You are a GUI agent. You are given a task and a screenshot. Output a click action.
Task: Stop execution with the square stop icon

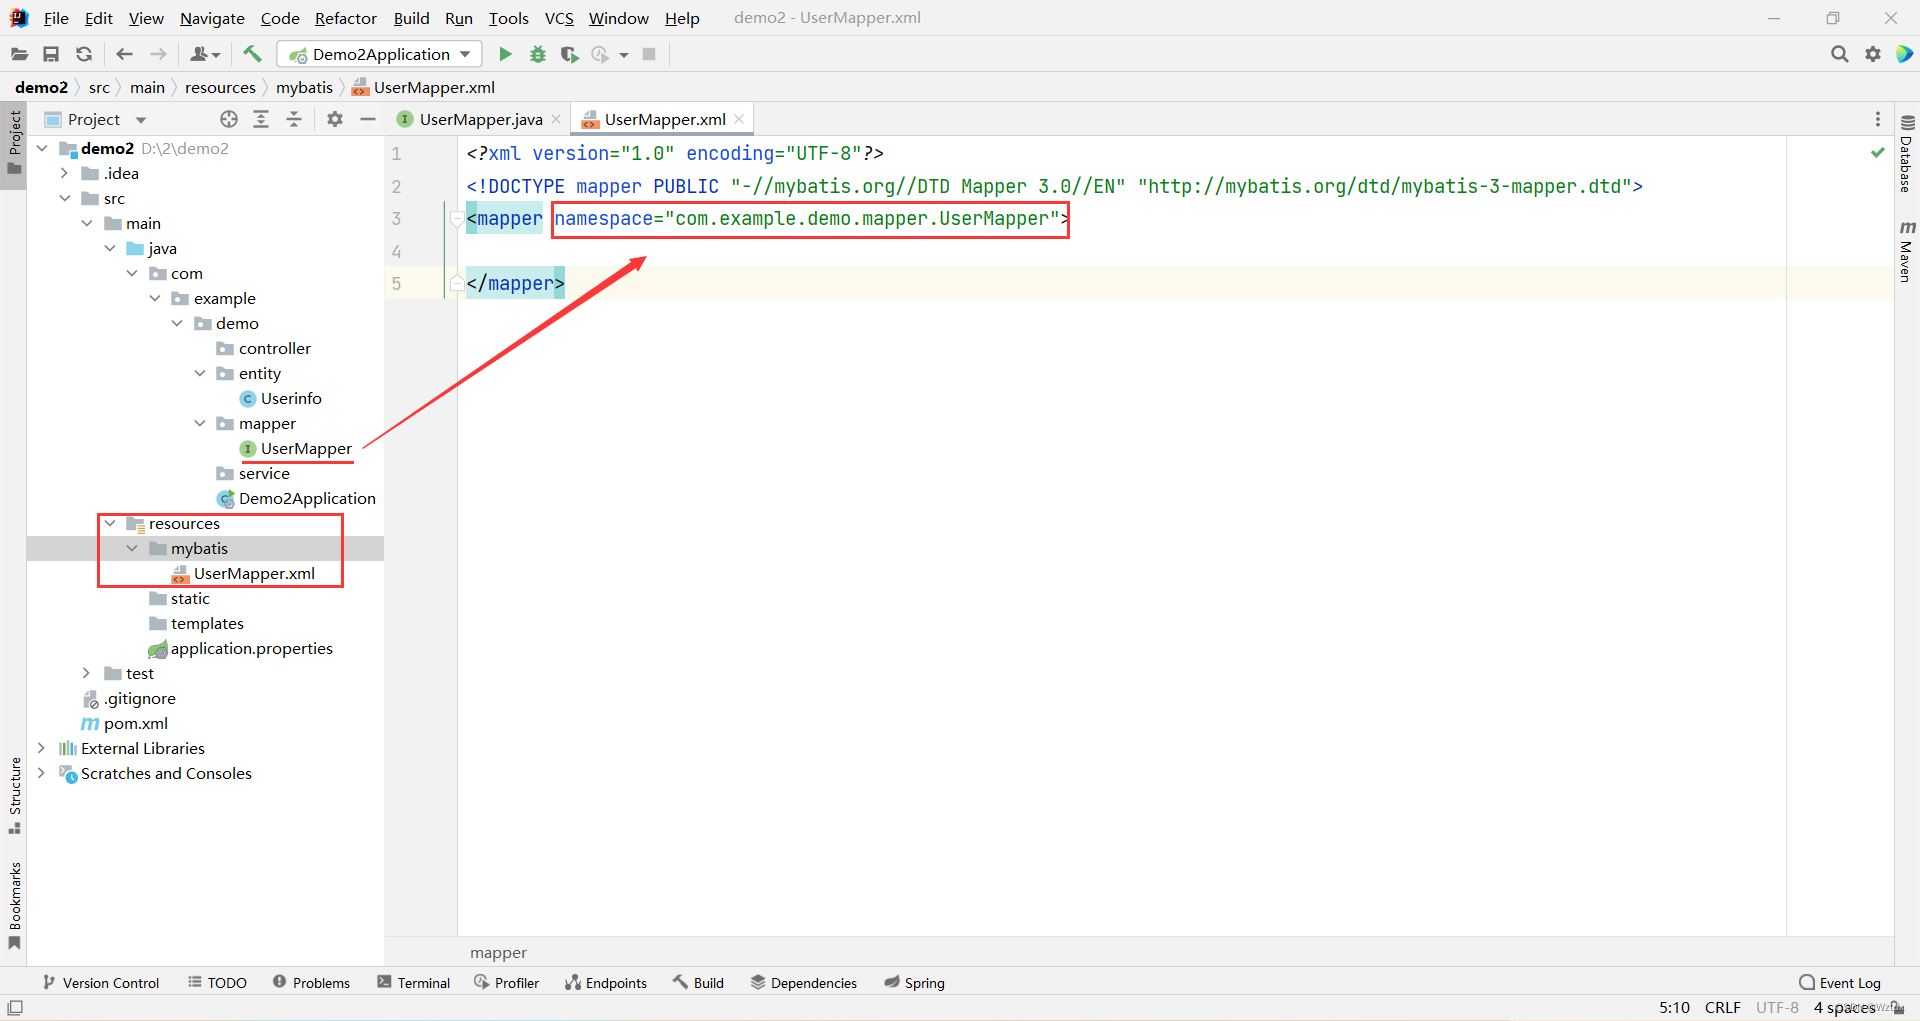coord(649,54)
